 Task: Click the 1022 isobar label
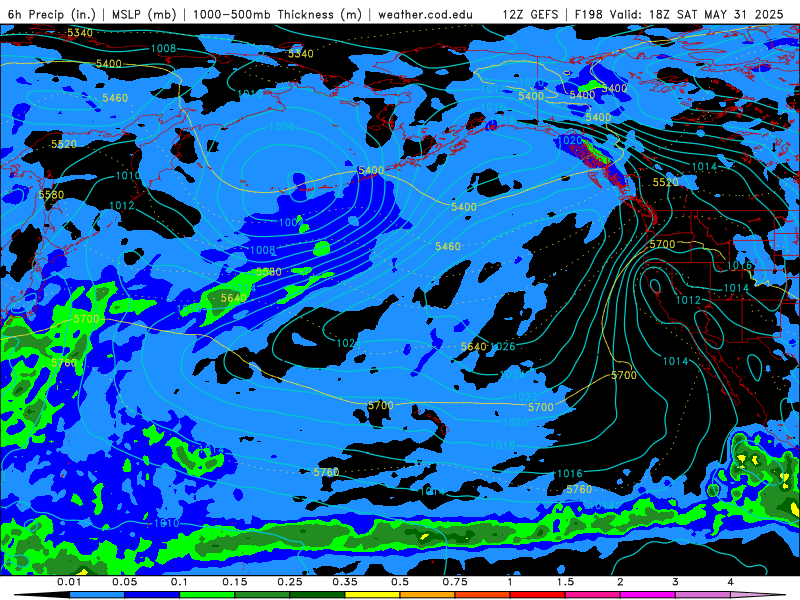point(524,396)
